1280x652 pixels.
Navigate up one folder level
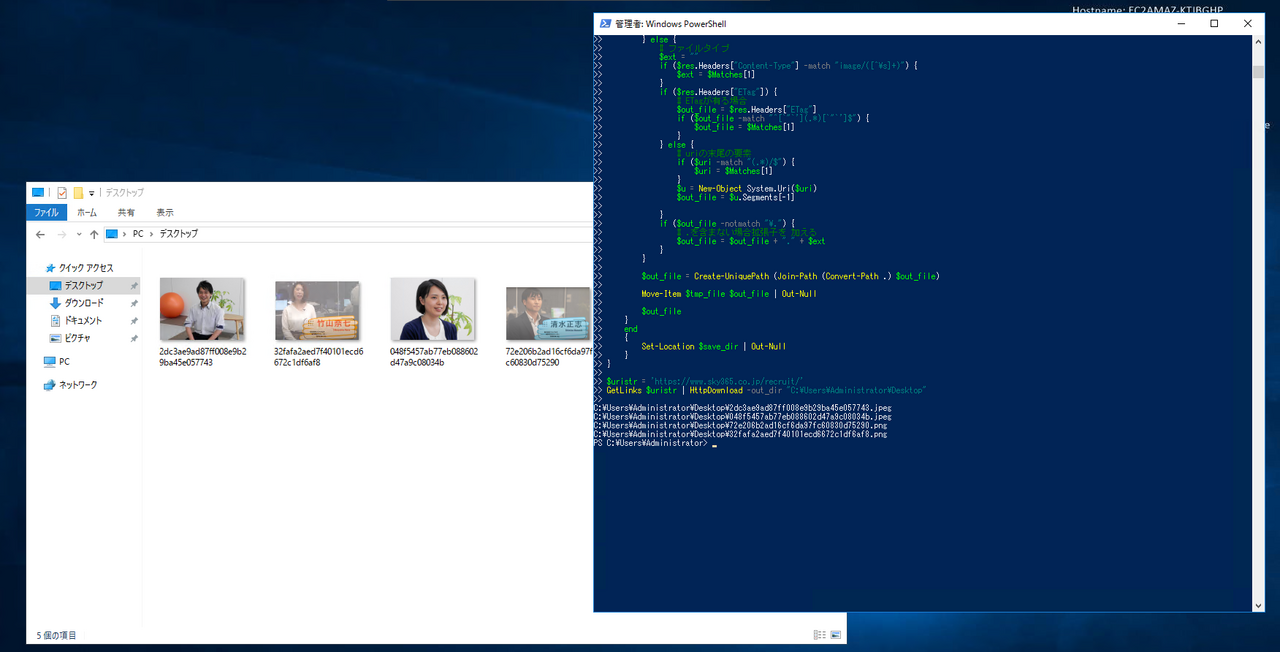(x=93, y=234)
